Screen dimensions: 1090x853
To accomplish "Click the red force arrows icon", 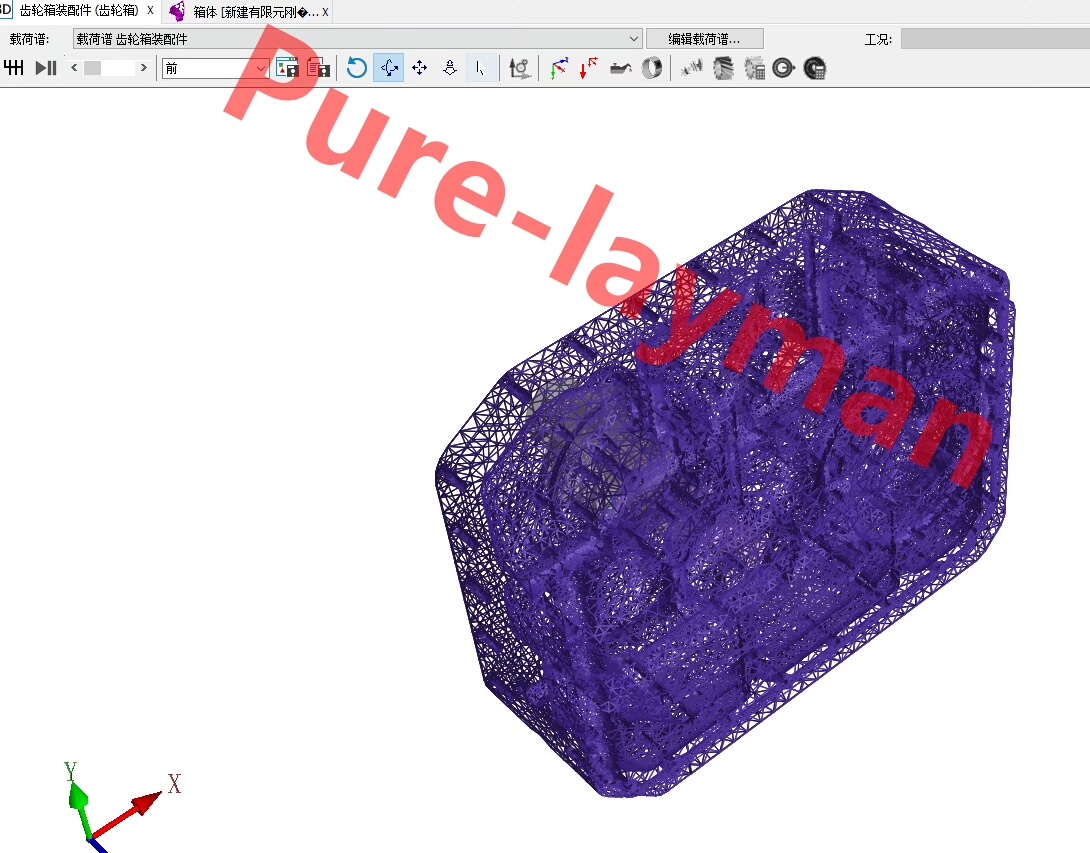I will point(589,68).
